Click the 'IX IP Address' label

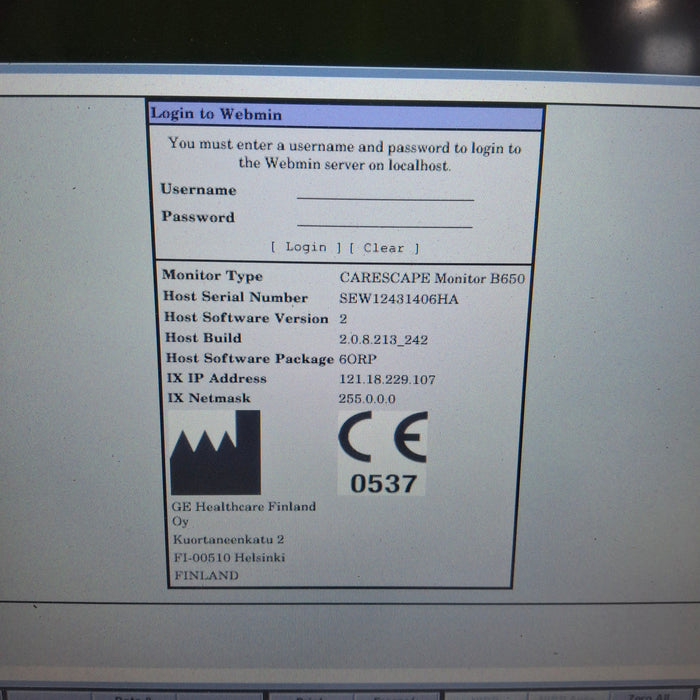[217, 378]
